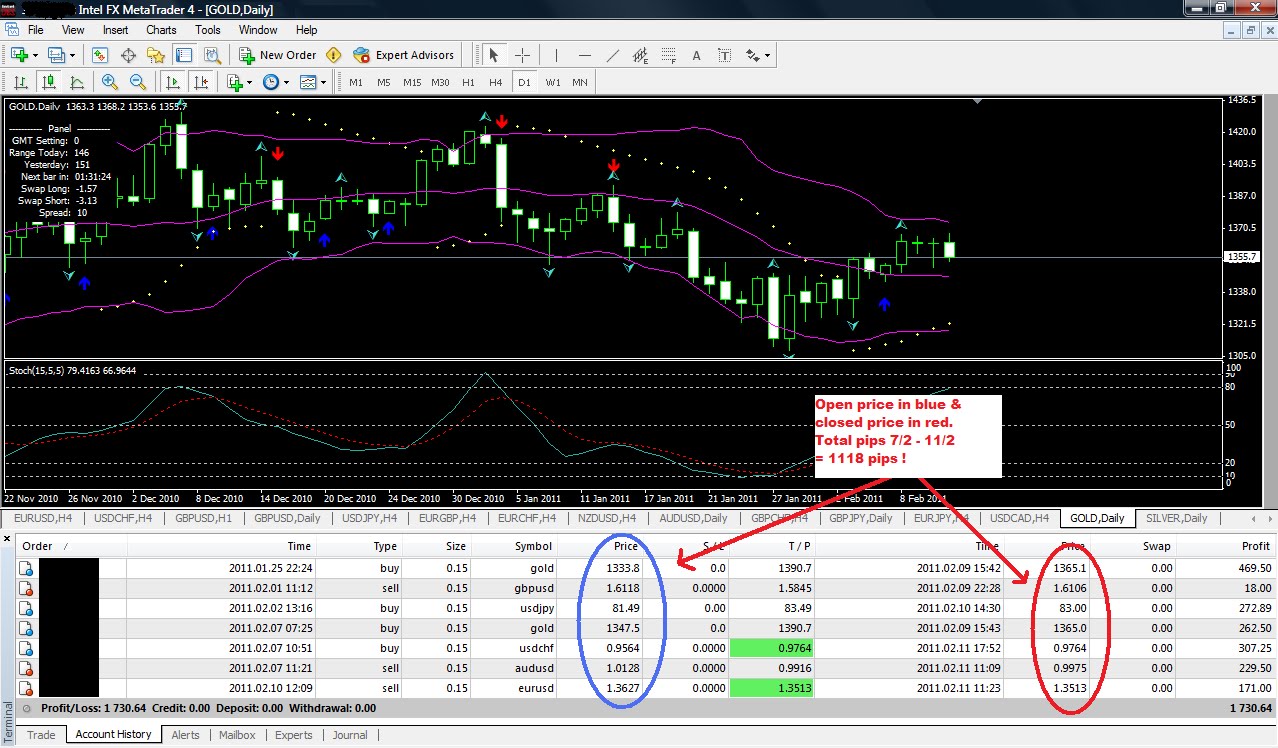Select the Text Label tool
The width and height of the screenshot is (1278, 748).
coord(725,55)
